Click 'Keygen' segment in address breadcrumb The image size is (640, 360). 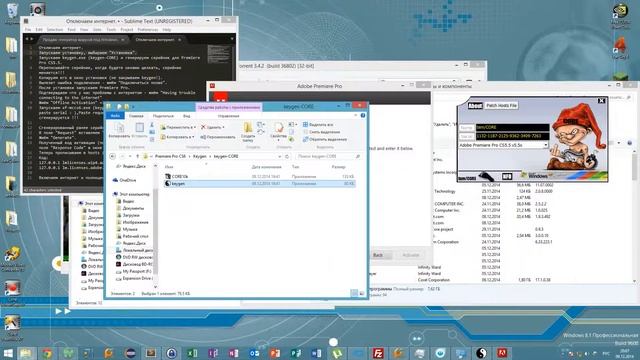click(200, 156)
